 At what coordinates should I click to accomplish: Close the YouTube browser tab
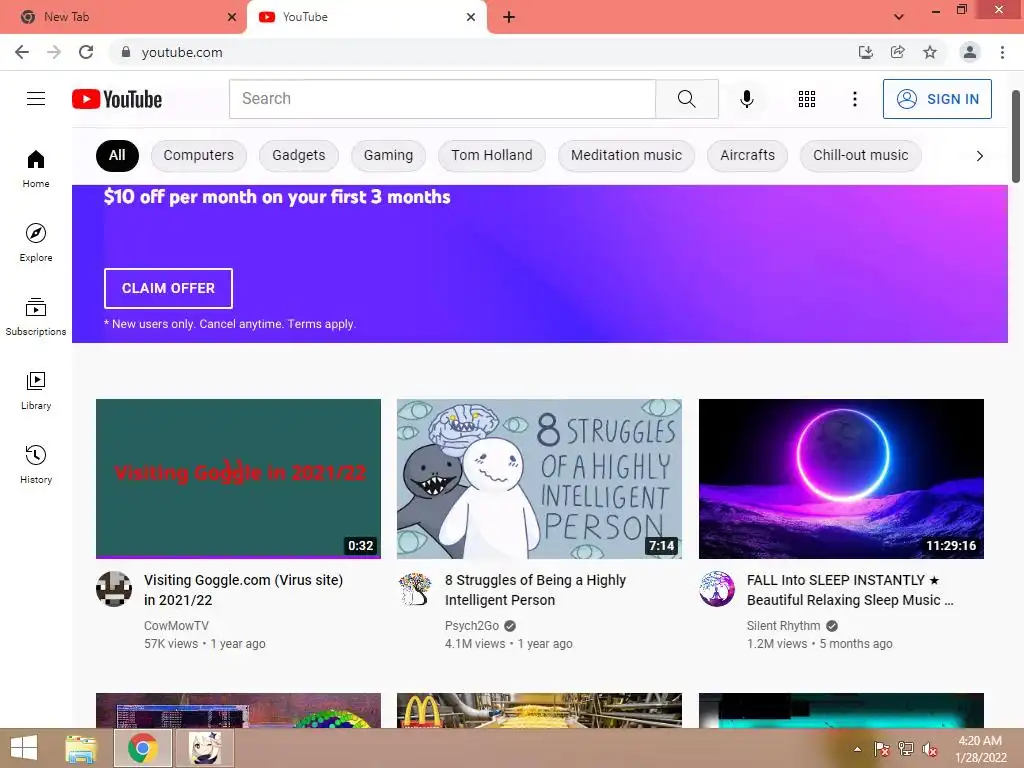click(471, 17)
